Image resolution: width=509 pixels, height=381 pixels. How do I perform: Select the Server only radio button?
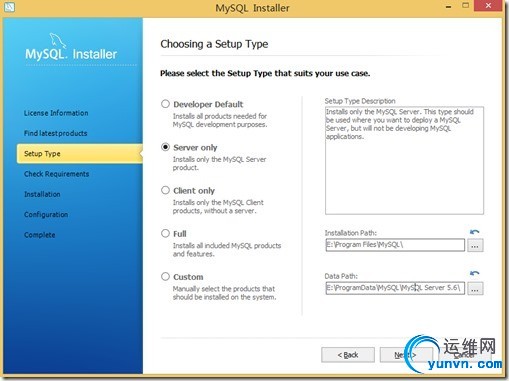pyautogui.click(x=165, y=147)
